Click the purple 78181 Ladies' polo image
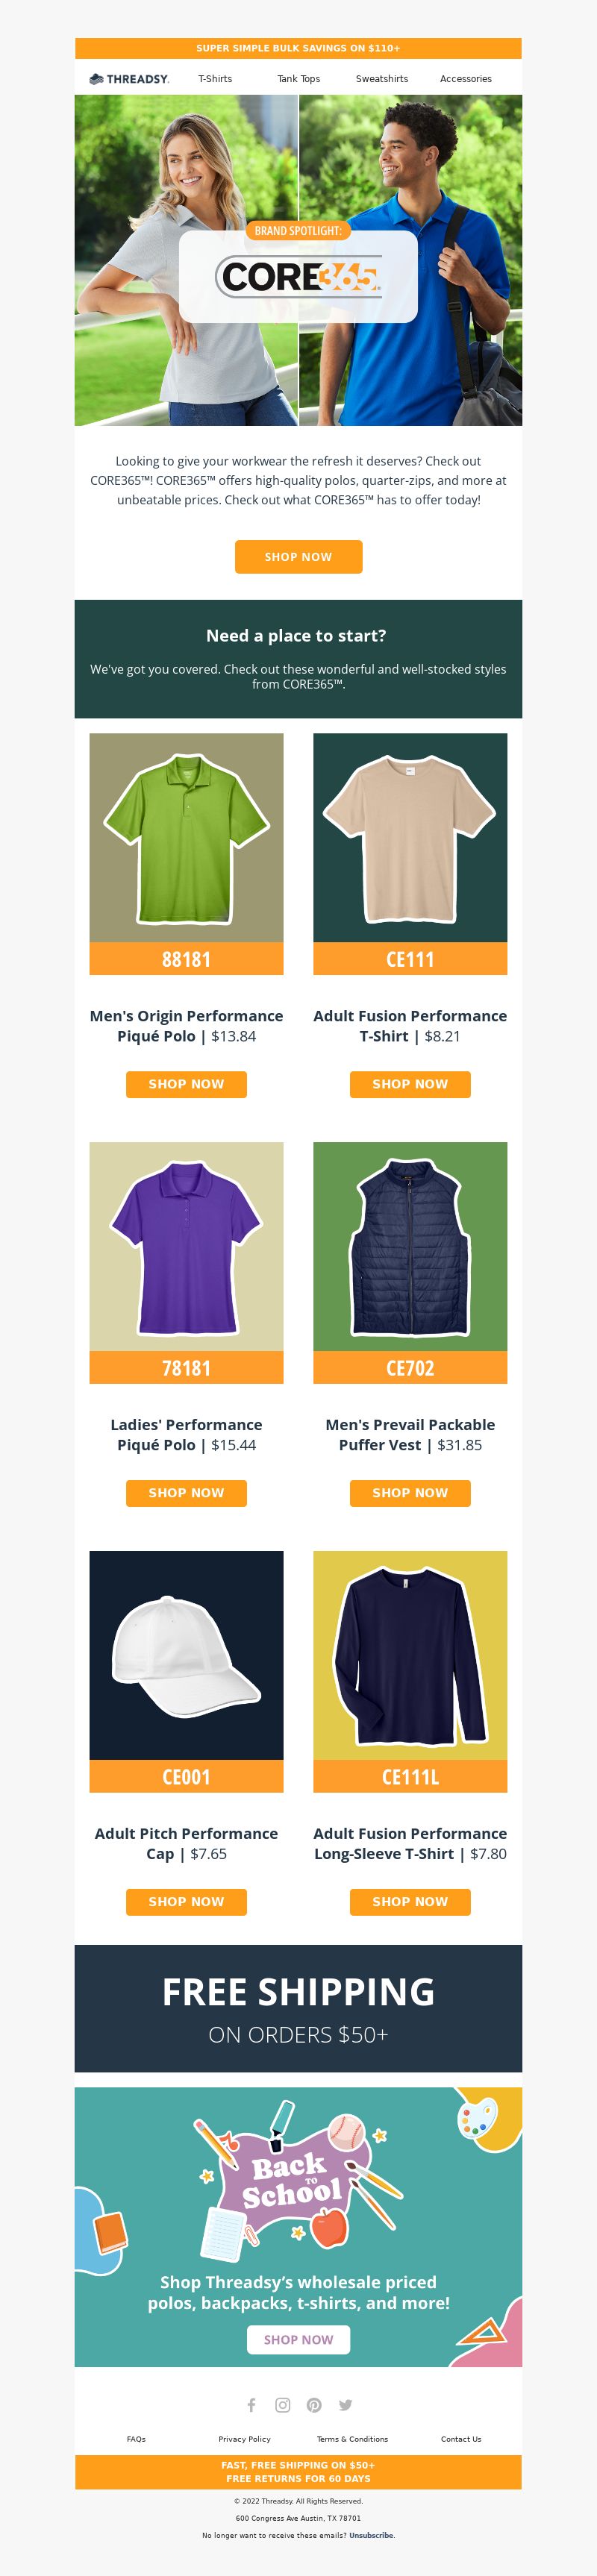The height and width of the screenshot is (2576, 597). tap(186, 1247)
